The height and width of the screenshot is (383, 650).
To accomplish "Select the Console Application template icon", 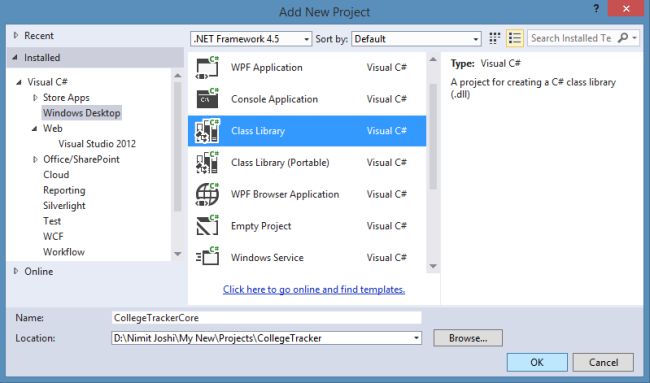I will (x=207, y=99).
